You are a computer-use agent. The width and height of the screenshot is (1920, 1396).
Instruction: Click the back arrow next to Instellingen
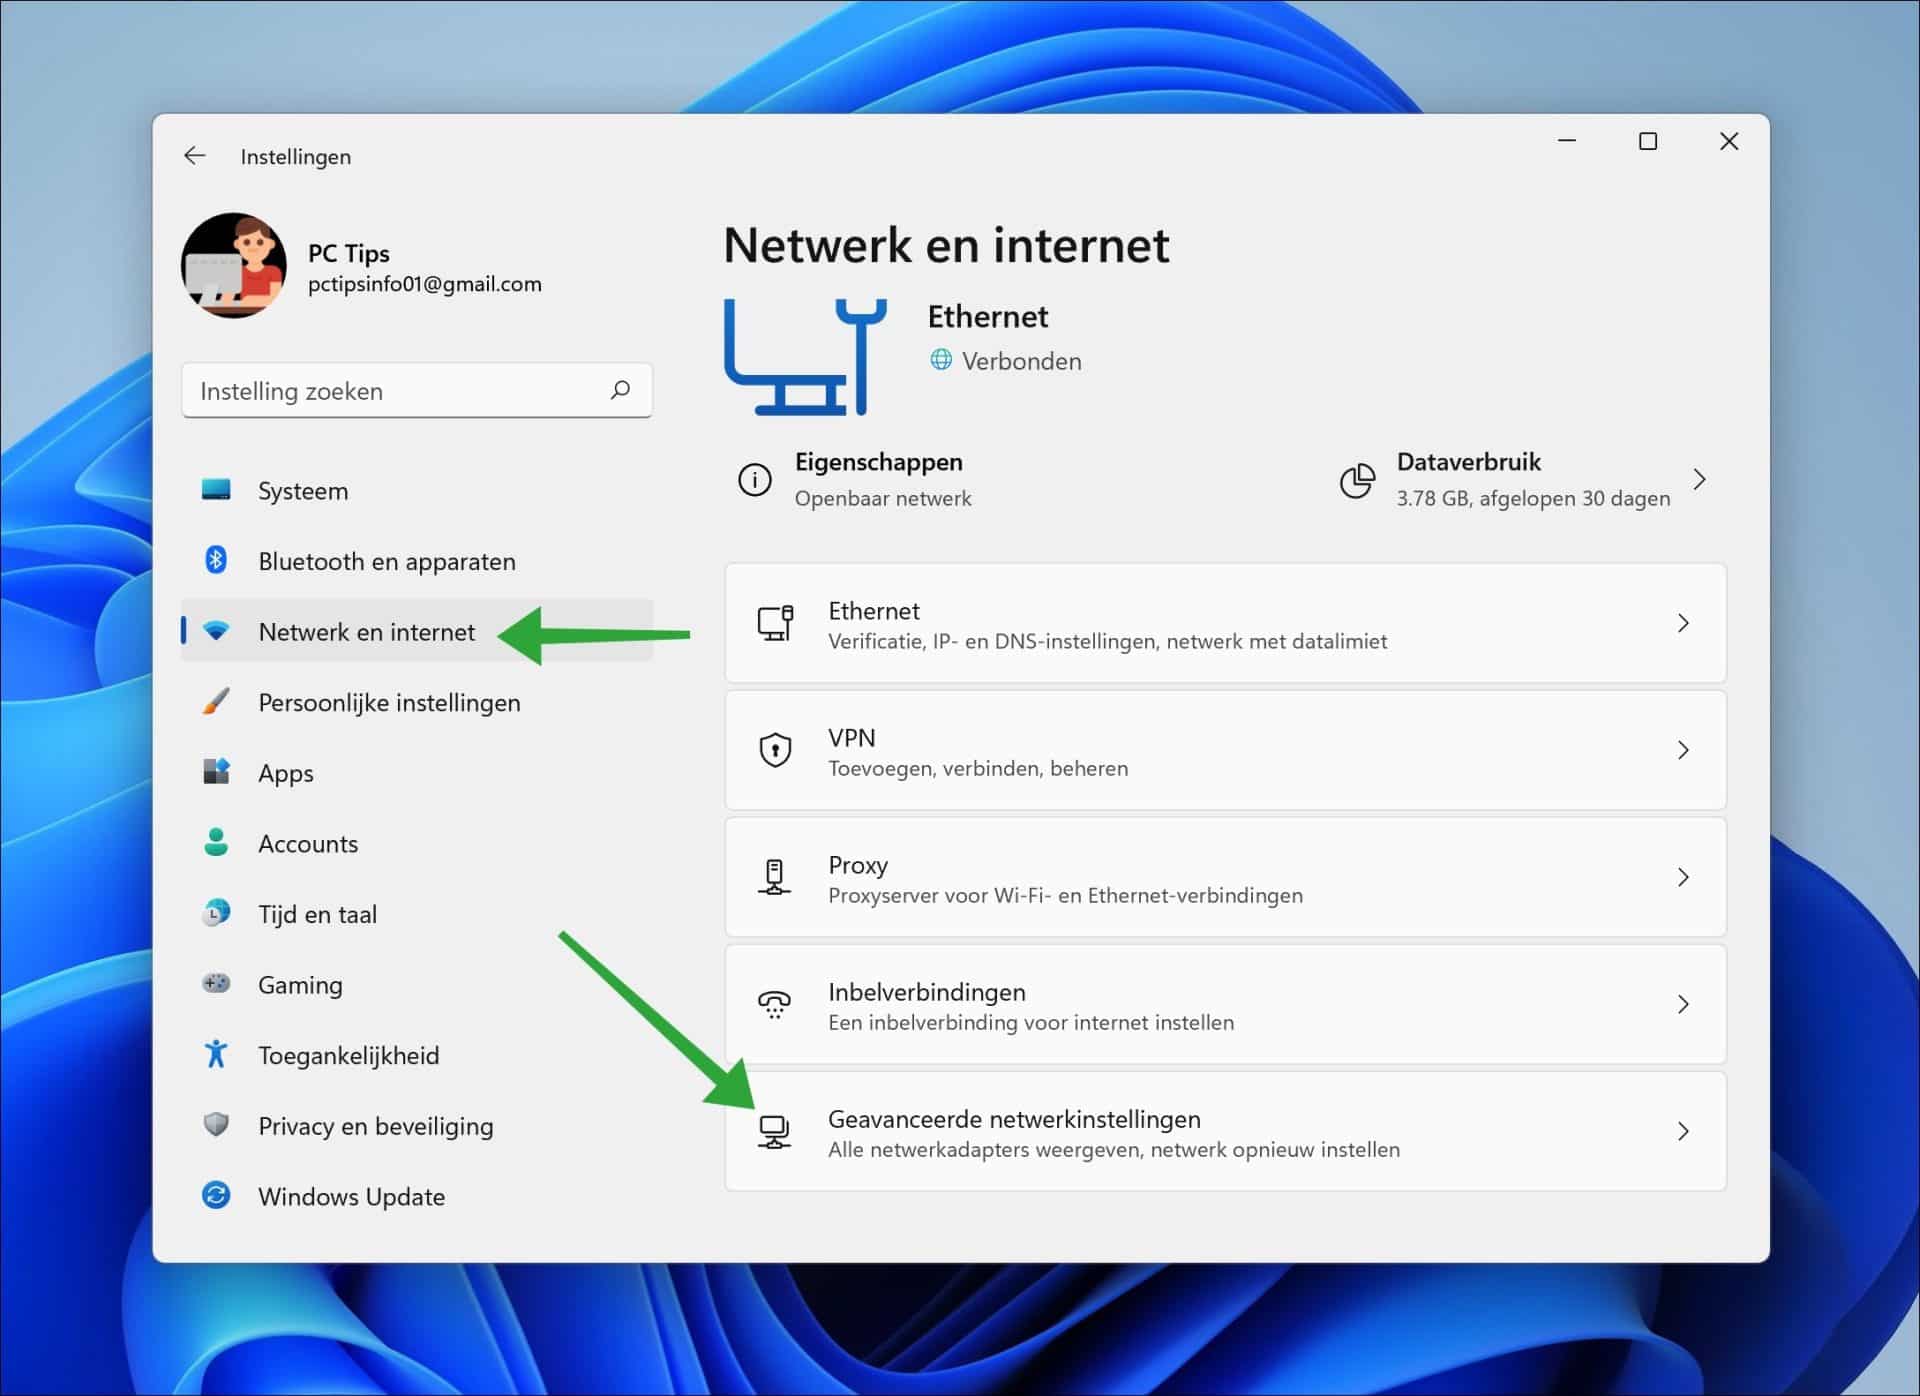click(x=195, y=156)
